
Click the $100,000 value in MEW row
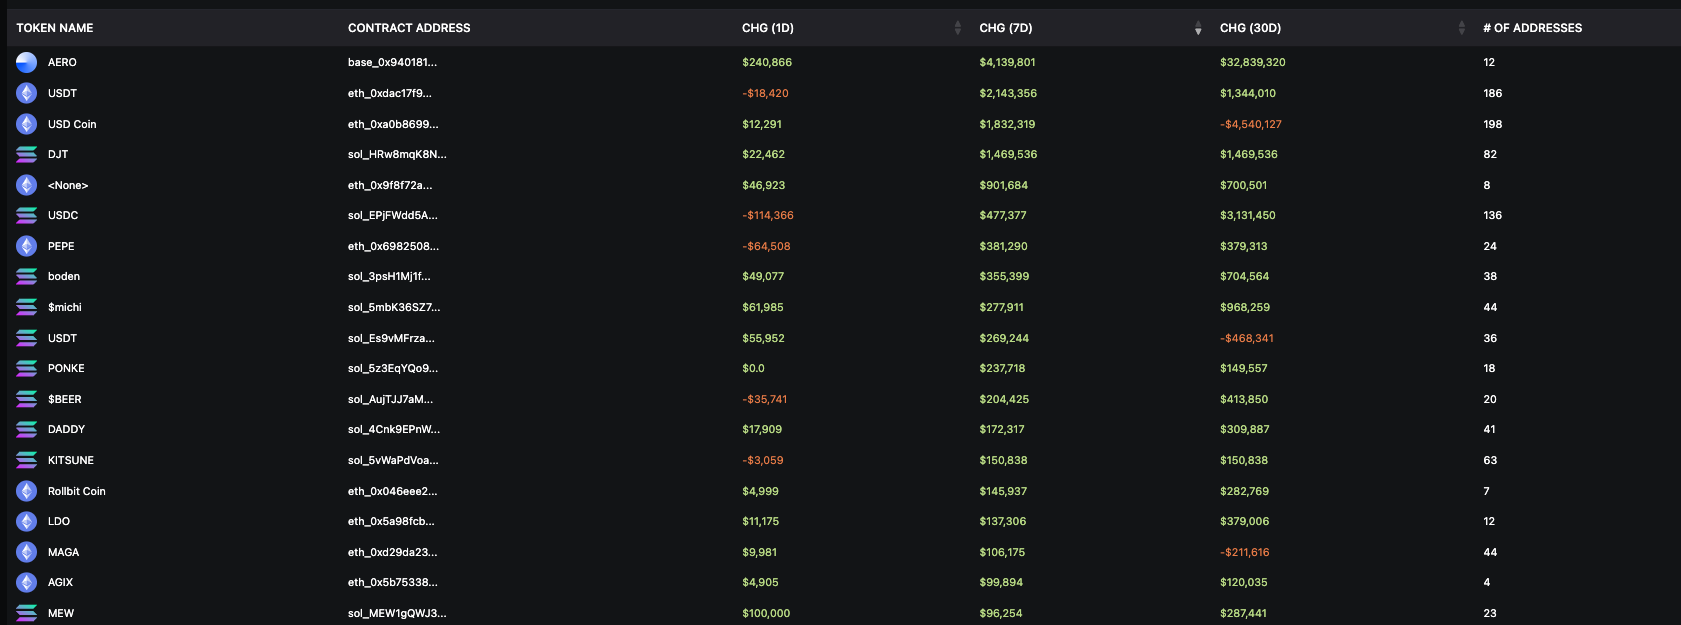point(766,613)
